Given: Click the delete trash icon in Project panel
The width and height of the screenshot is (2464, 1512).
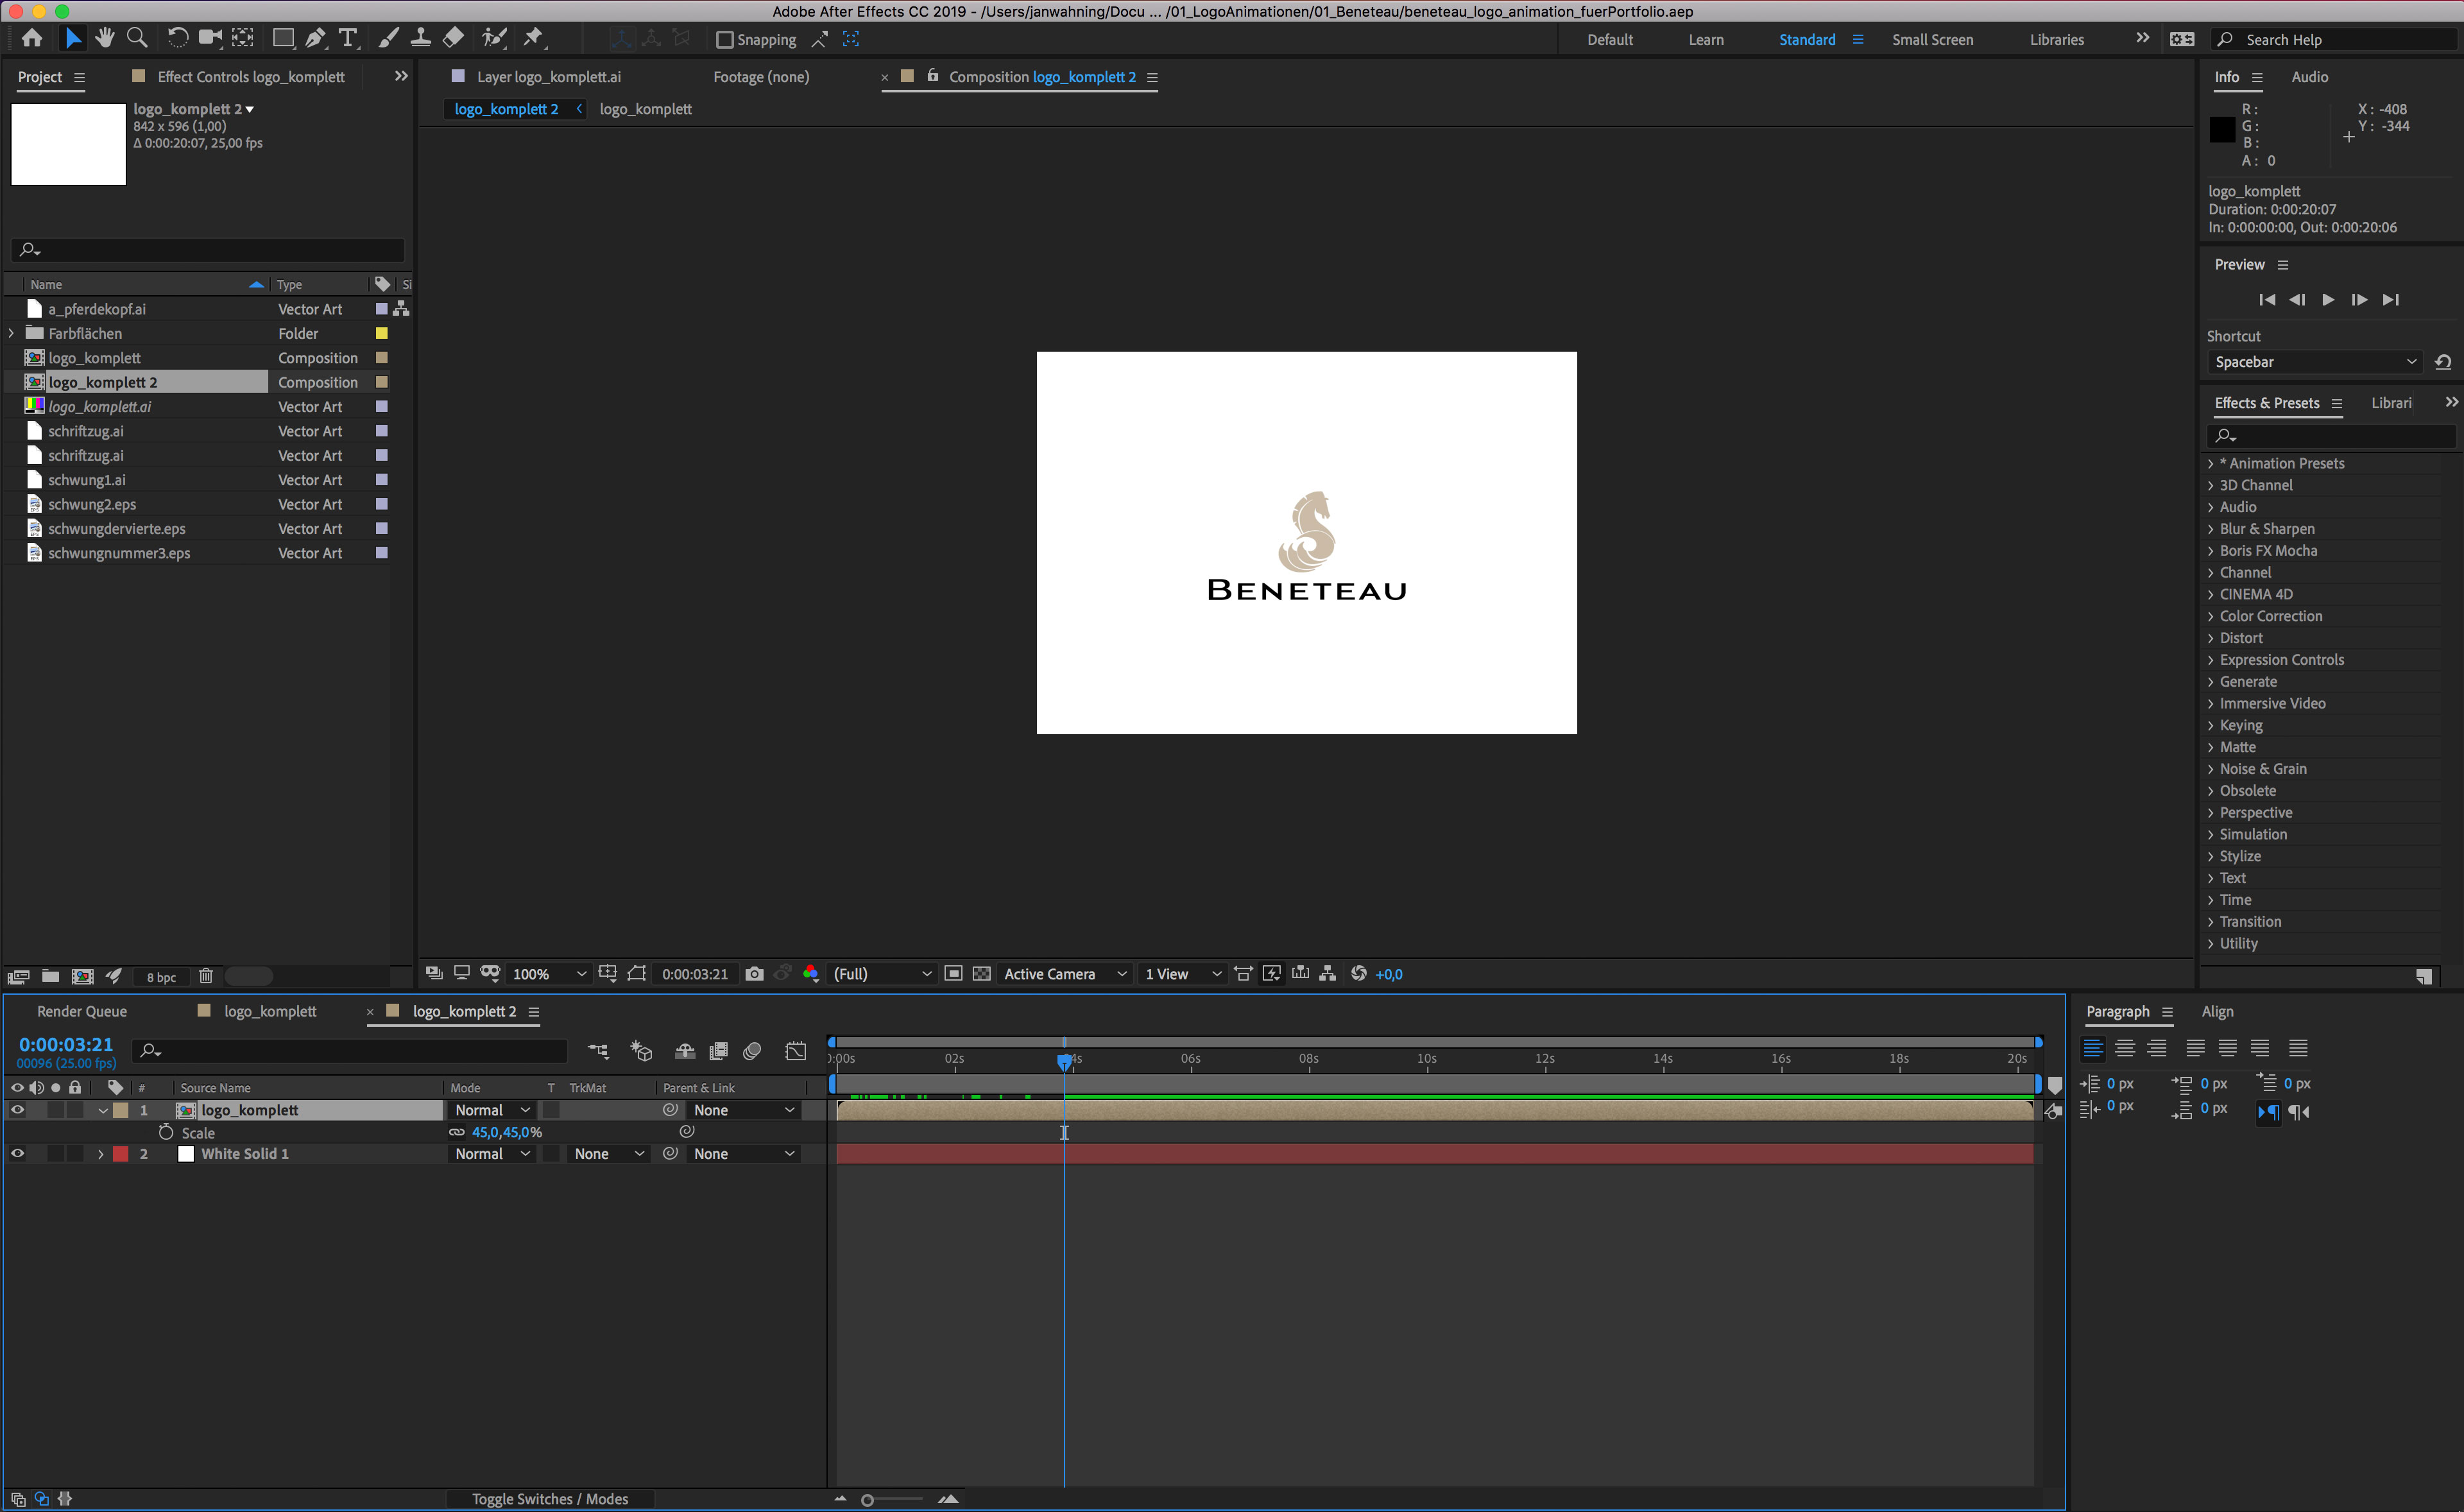Looking at the screenshot, I should (x=205, y=976).
